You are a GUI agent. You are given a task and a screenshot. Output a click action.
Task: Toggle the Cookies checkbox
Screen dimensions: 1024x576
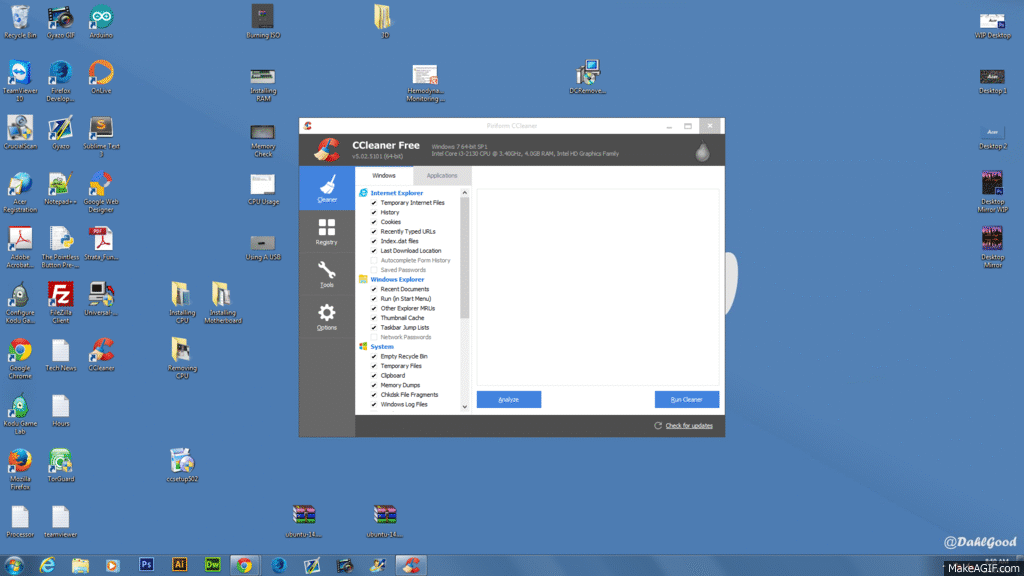(374, 222)
